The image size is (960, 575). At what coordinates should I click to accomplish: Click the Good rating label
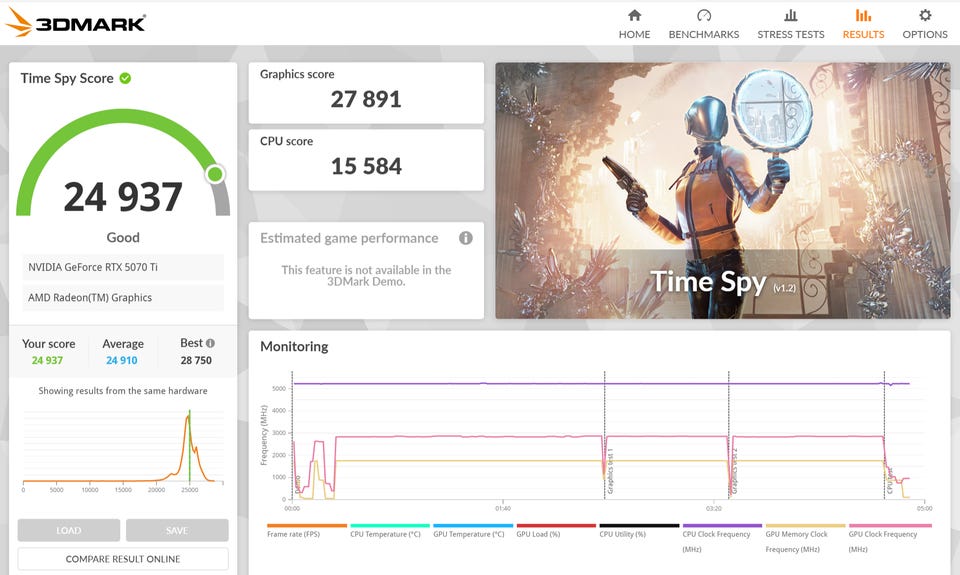coord(123,238)
